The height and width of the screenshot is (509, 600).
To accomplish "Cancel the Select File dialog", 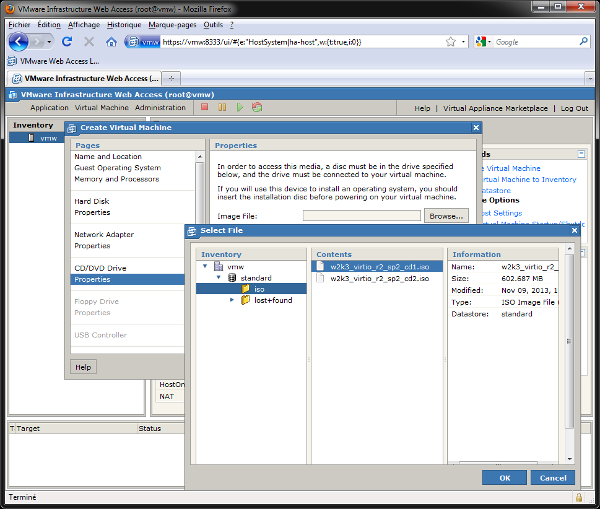I will (x=553, y=478).
